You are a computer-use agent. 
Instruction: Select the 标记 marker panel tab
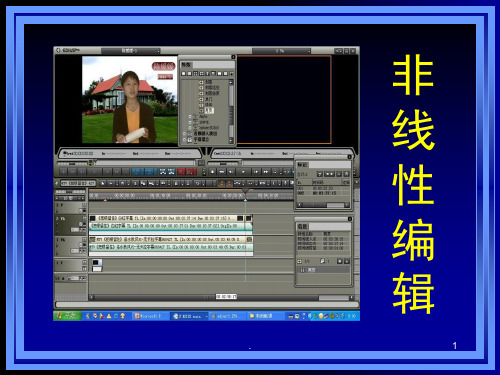pyautogui.click(x=302, y=165)
